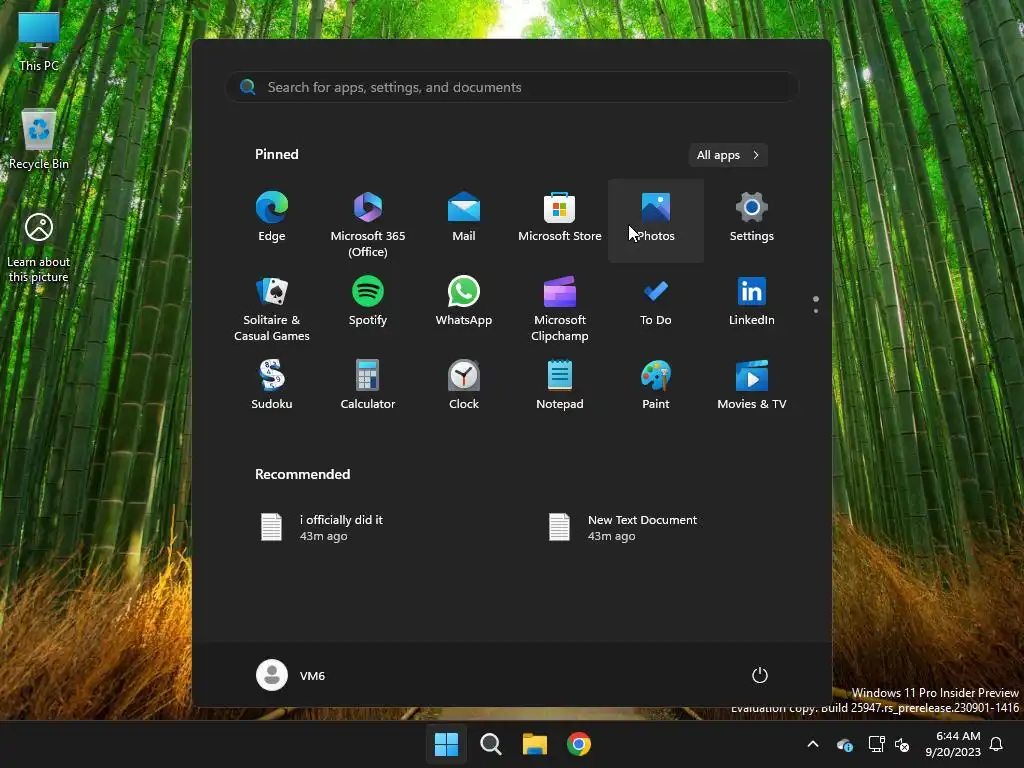The height and width of the screenshot is (768, 1024).
Task: Launch Google Chrome from taskbar
Action: [579, 744]
